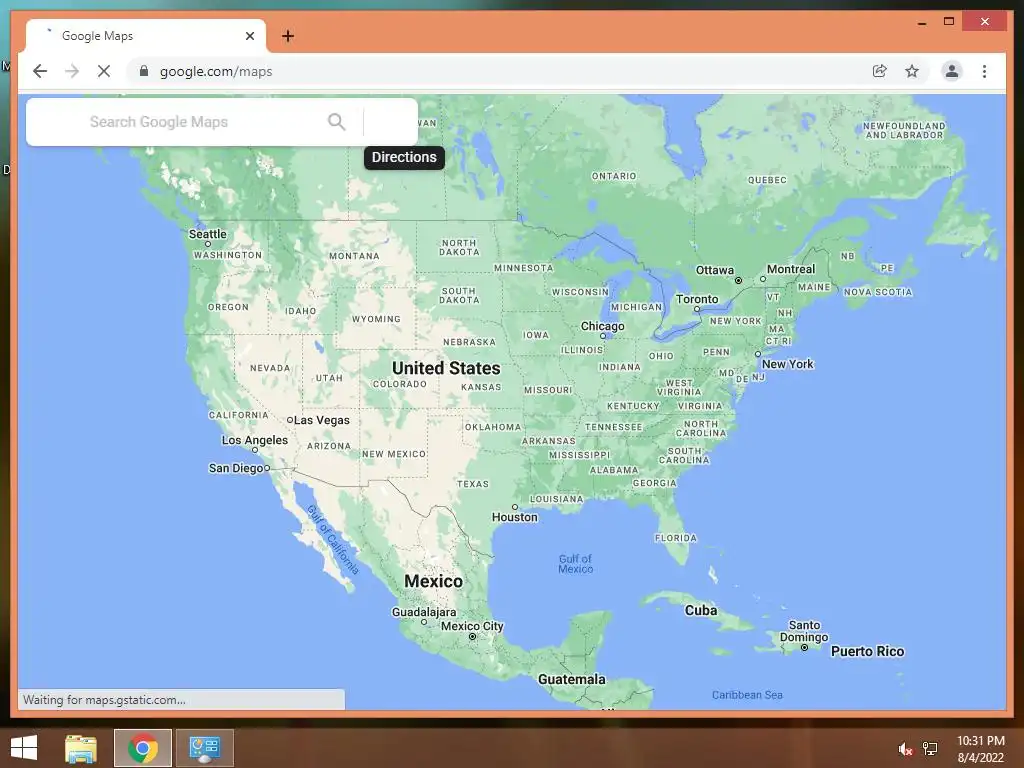Click the ONTARIO province label

pyautogui.click(x=614, y=176)
